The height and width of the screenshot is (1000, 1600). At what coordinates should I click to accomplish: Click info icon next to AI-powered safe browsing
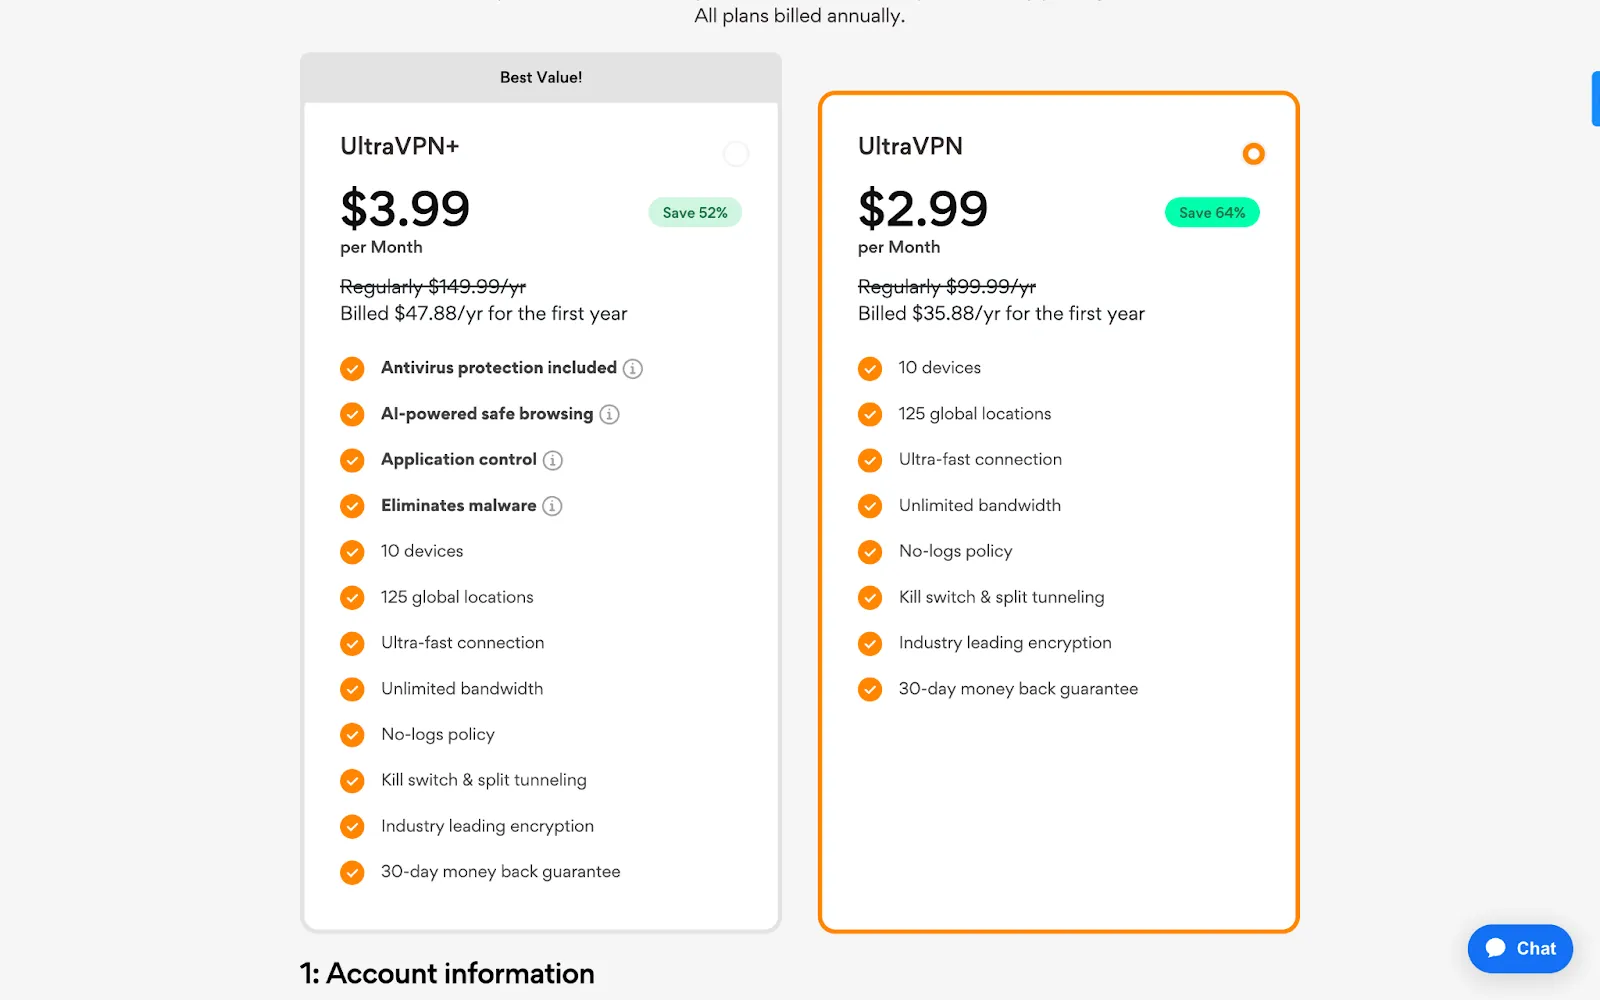pos(609,414)
